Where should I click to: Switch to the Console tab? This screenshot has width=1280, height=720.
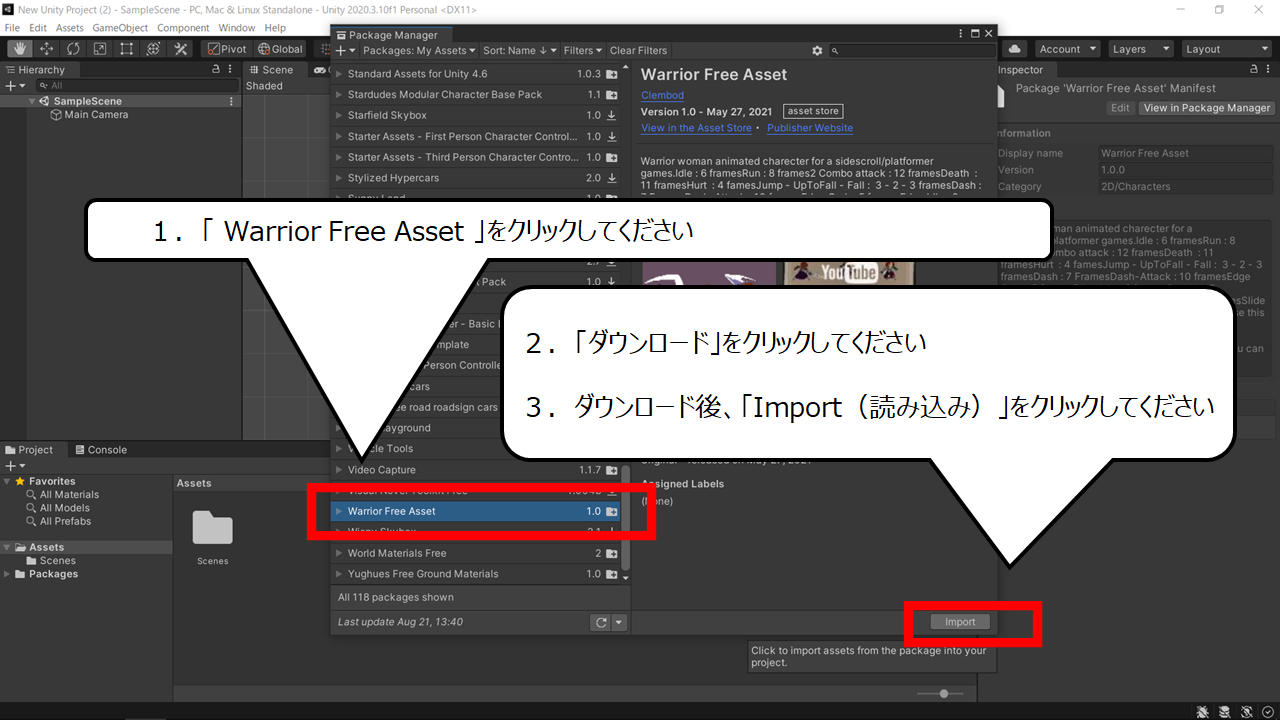(100, 450)
